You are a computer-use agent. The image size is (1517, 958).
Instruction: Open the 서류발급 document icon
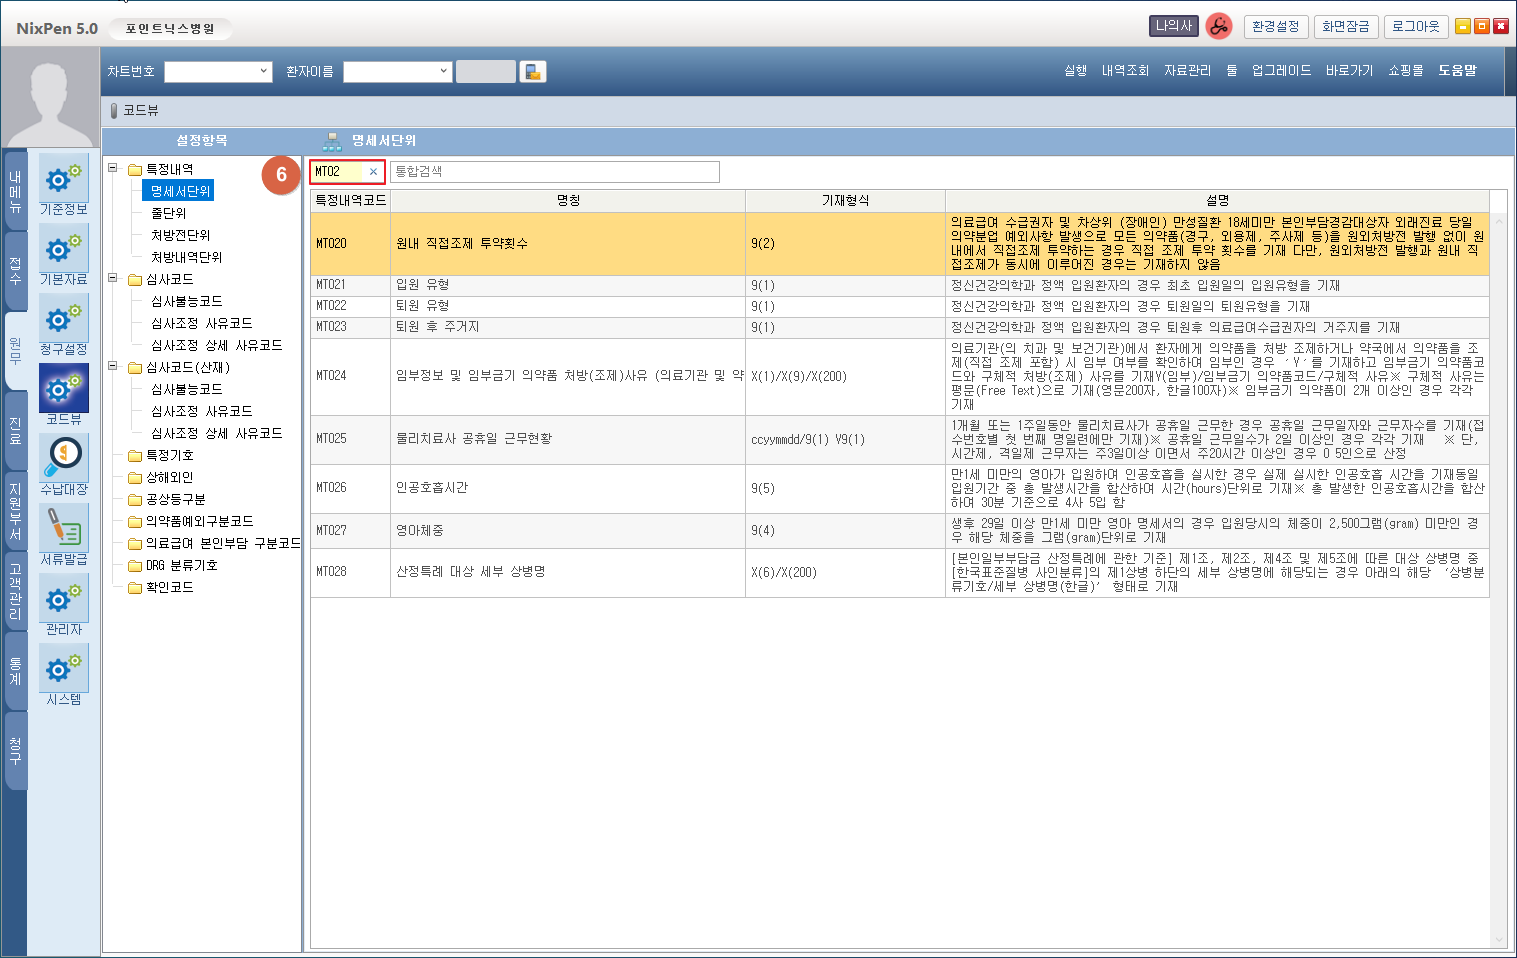[x=64, y=528]
